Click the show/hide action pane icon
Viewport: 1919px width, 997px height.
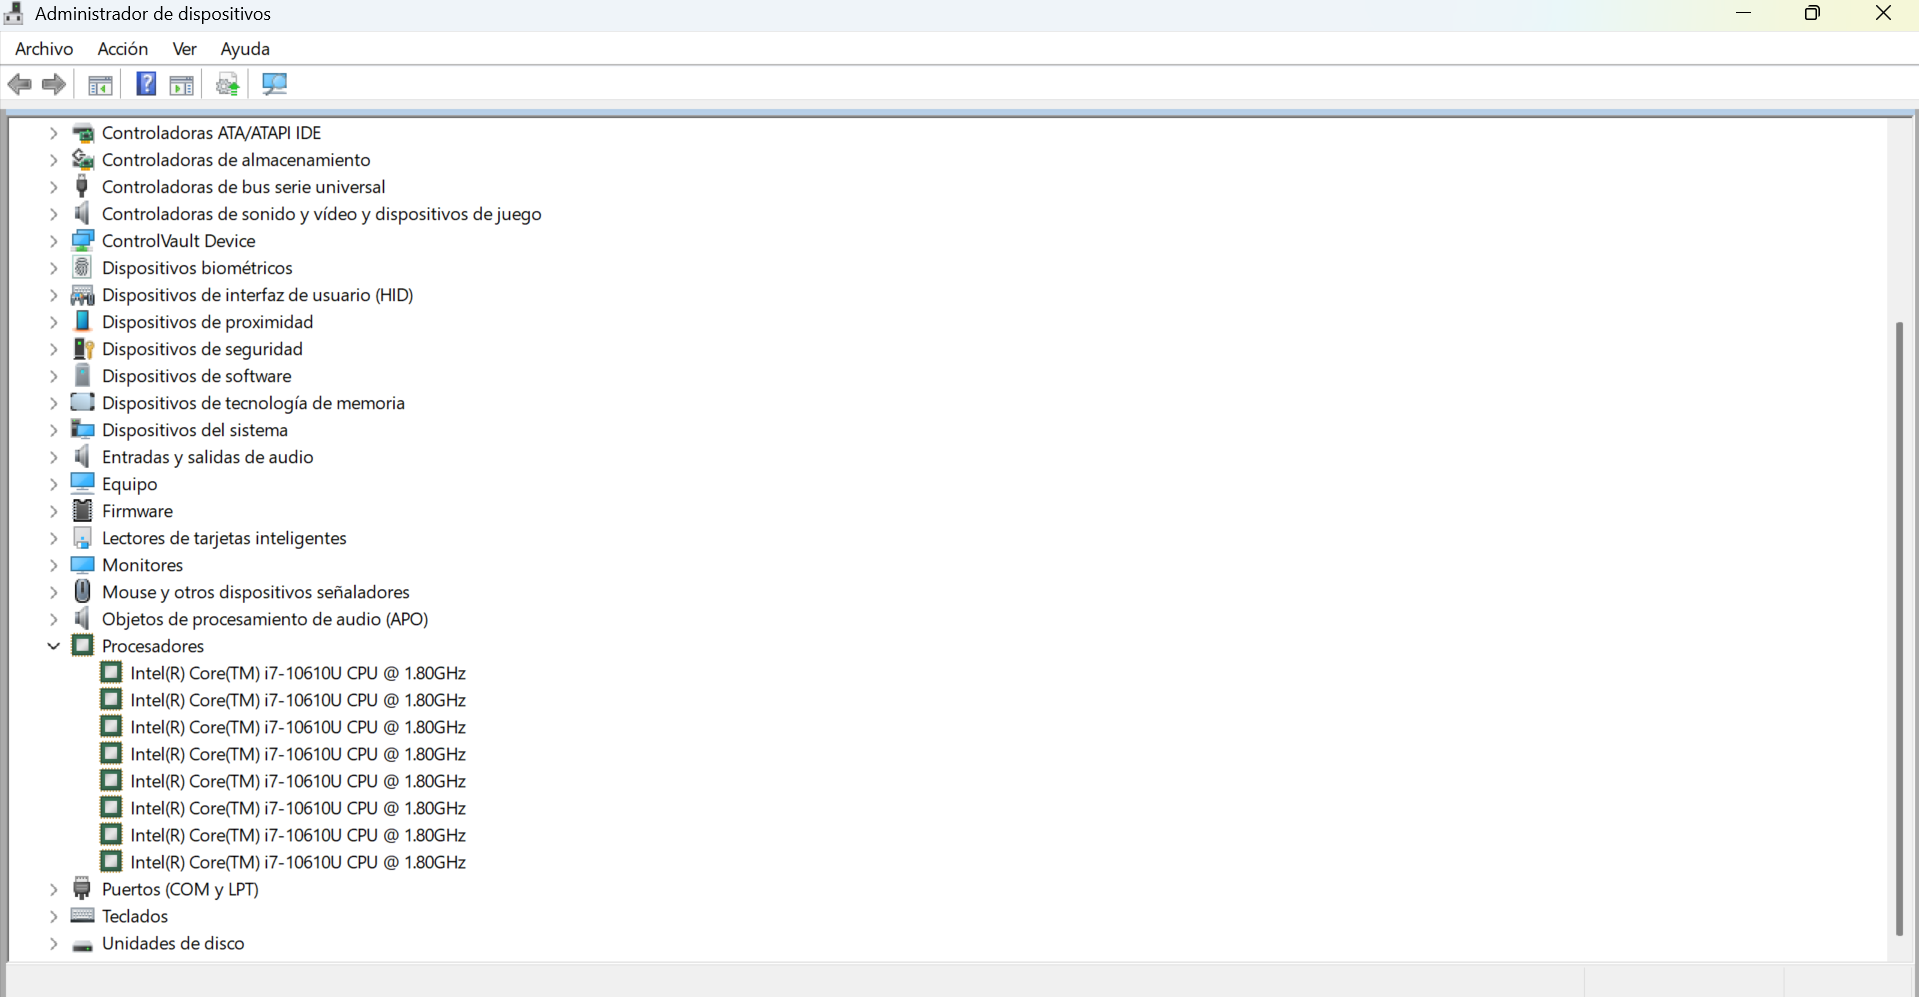pos(182,85)
